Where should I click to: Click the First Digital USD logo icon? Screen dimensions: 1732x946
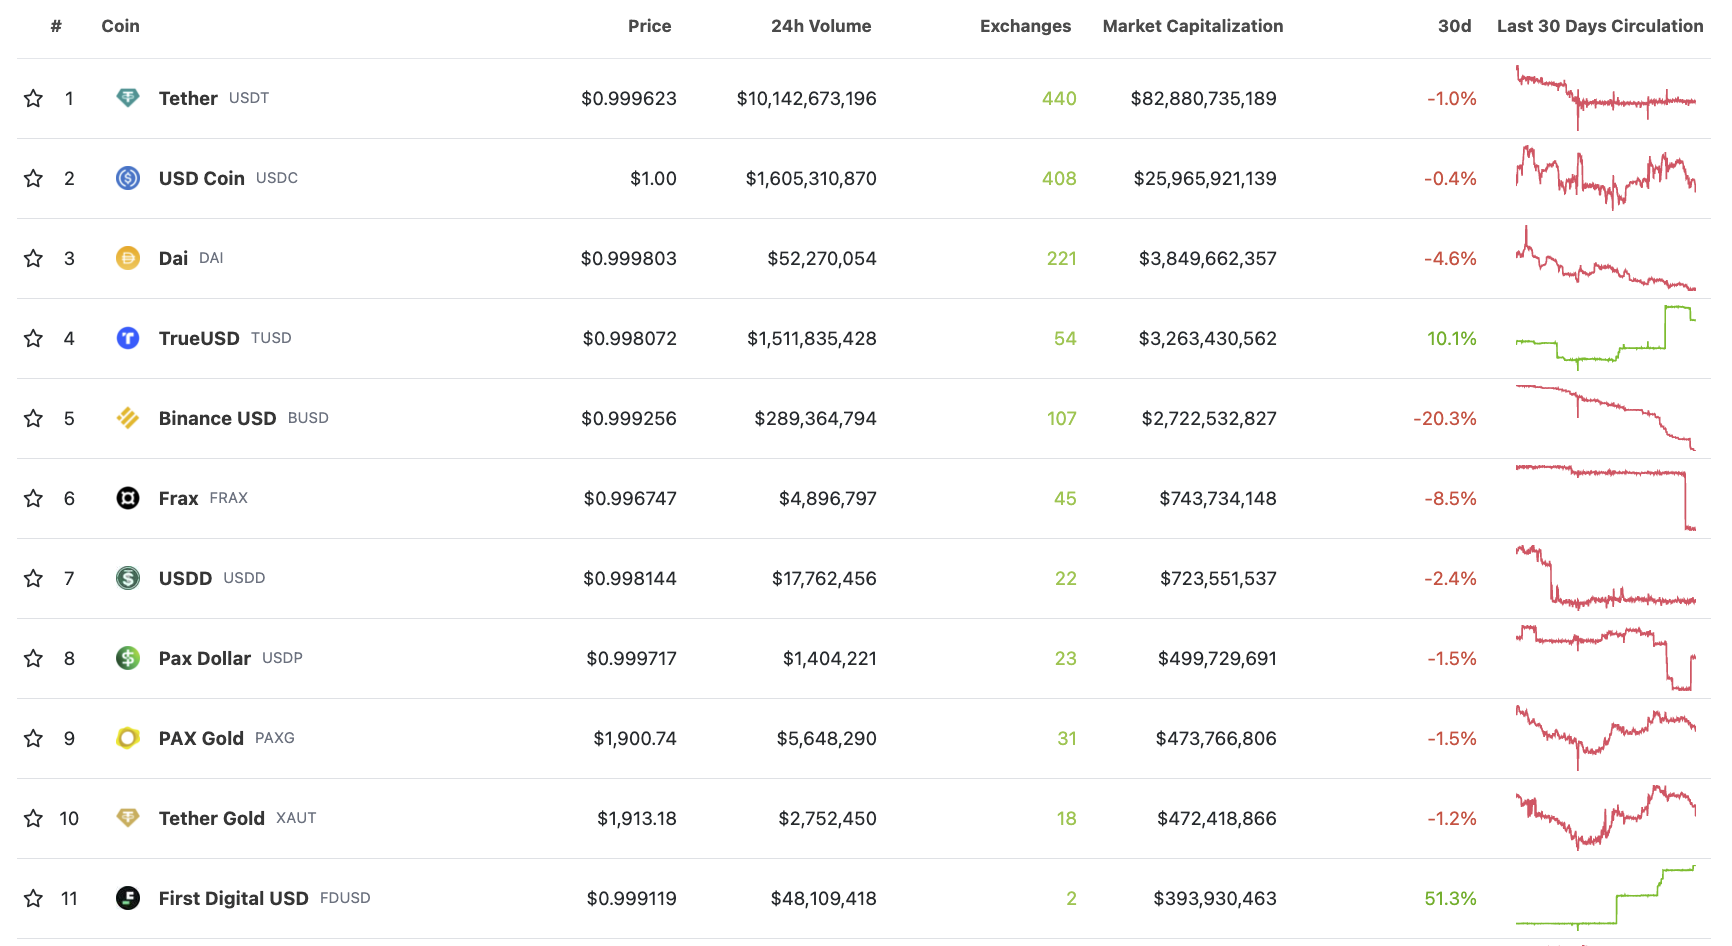pyautogui.click(x=128, y=898)
